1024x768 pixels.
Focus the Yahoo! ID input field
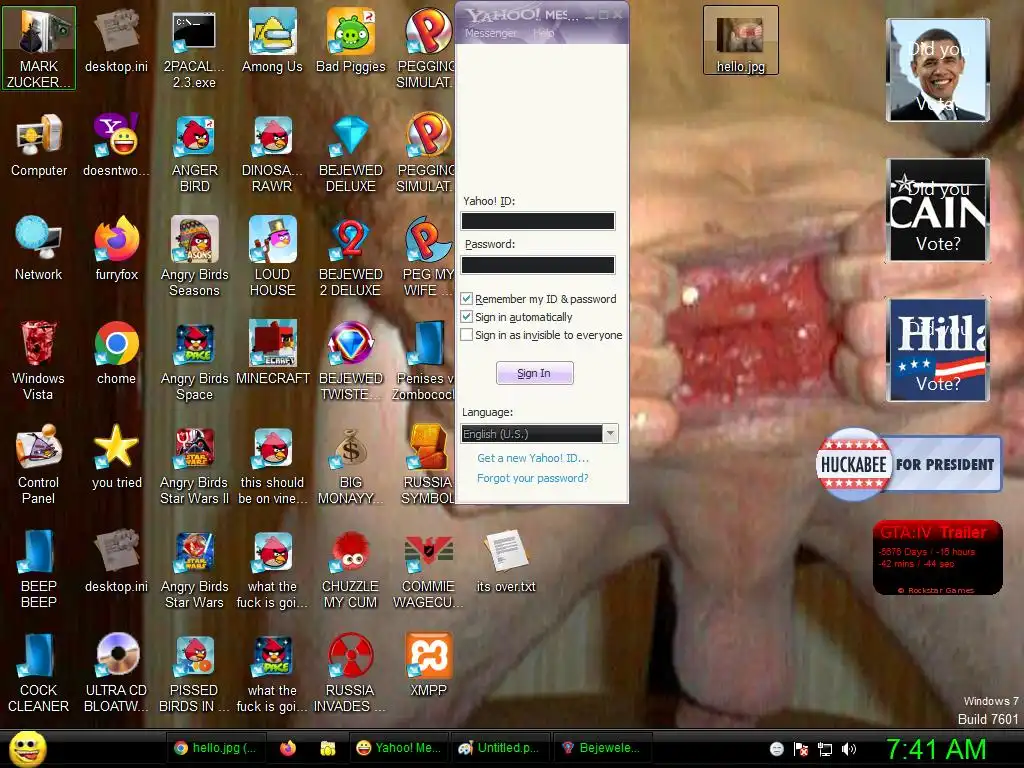pyautogui.click(x=538, y=221)
